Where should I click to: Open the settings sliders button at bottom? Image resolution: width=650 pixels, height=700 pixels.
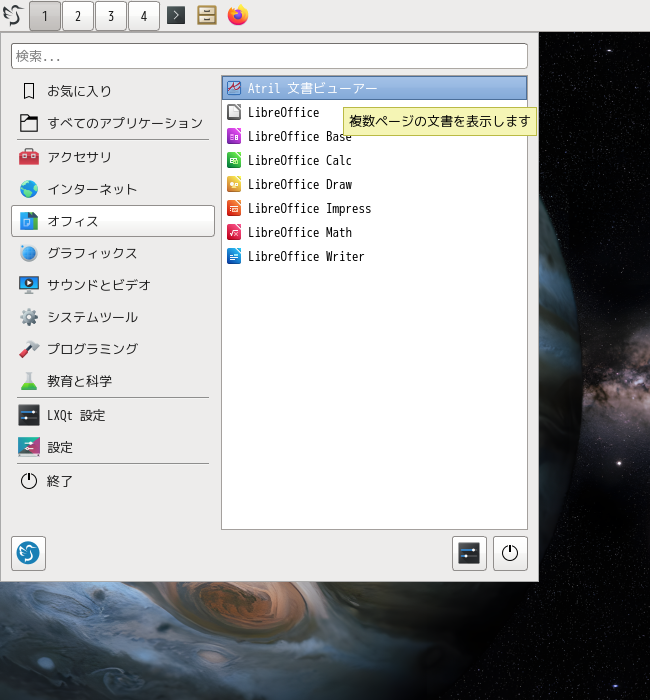469,553
